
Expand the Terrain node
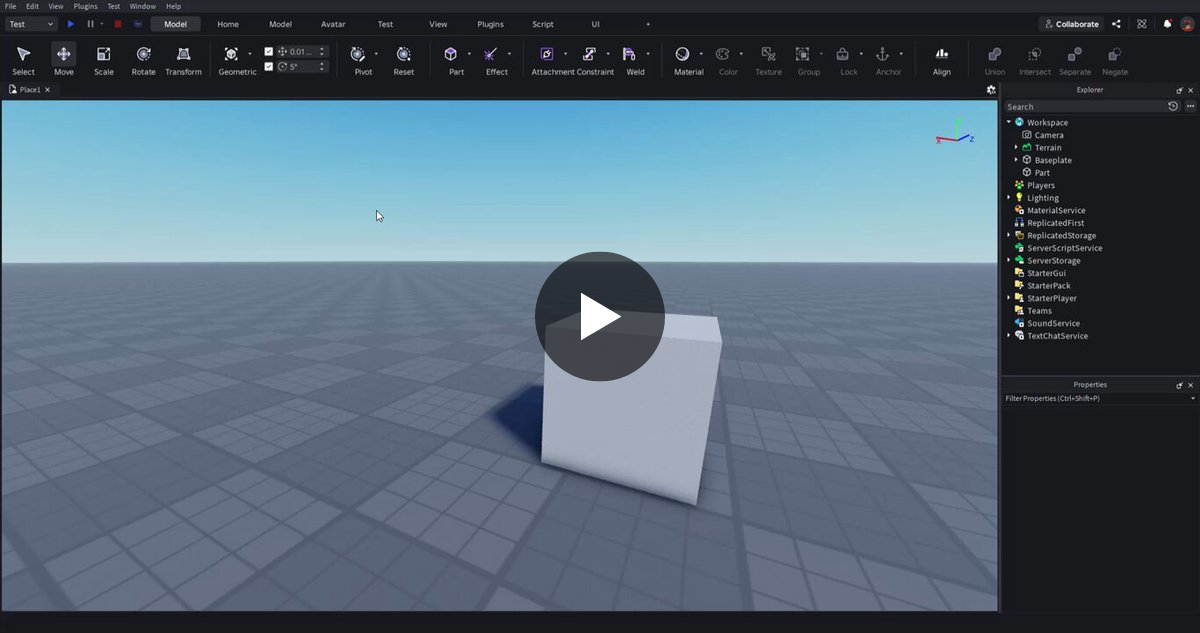pos(1016,147)
